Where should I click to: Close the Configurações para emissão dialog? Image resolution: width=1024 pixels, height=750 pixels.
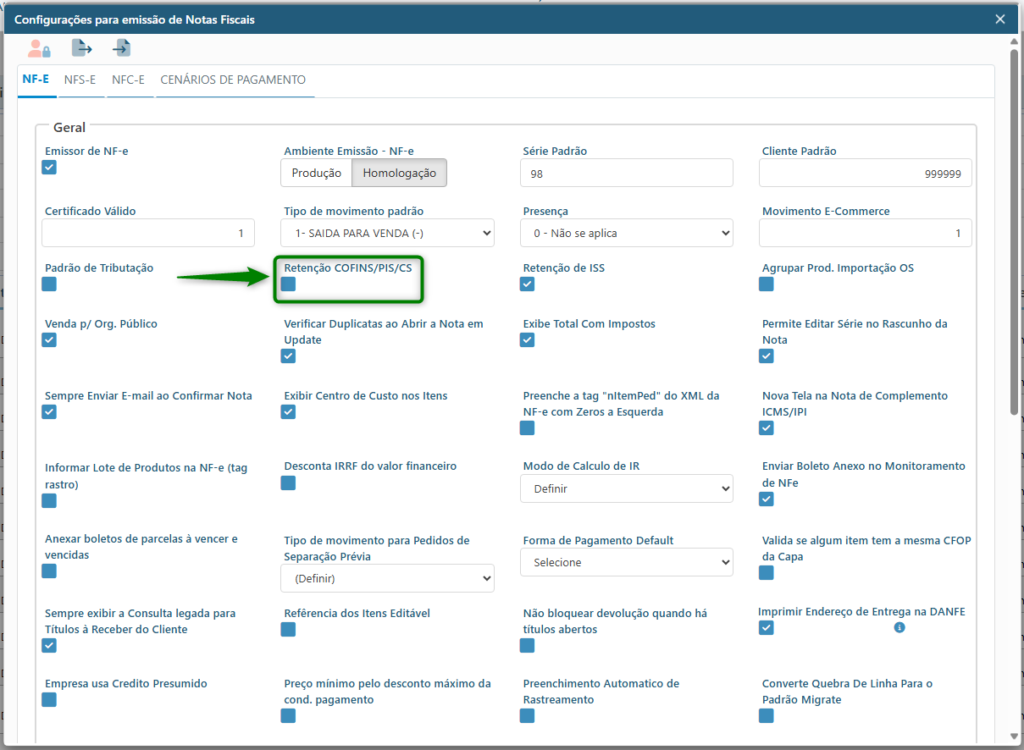[x=1000, y=19]
